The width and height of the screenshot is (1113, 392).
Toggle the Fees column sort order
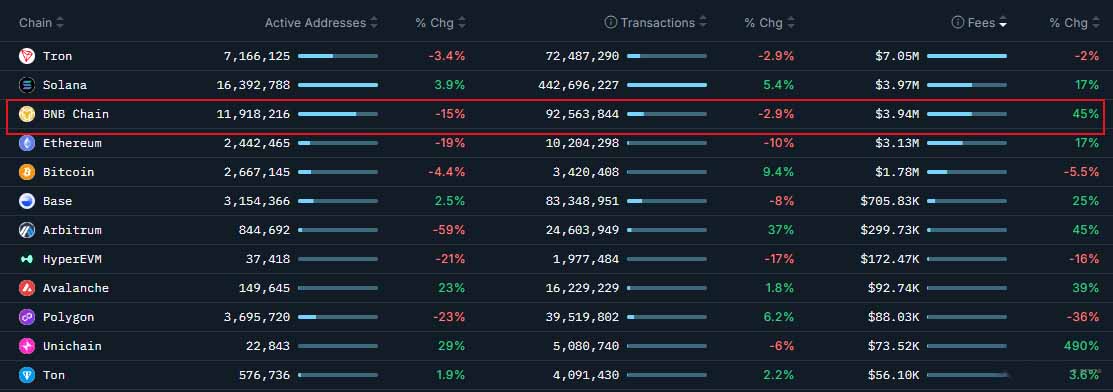tap(1003, 23)
